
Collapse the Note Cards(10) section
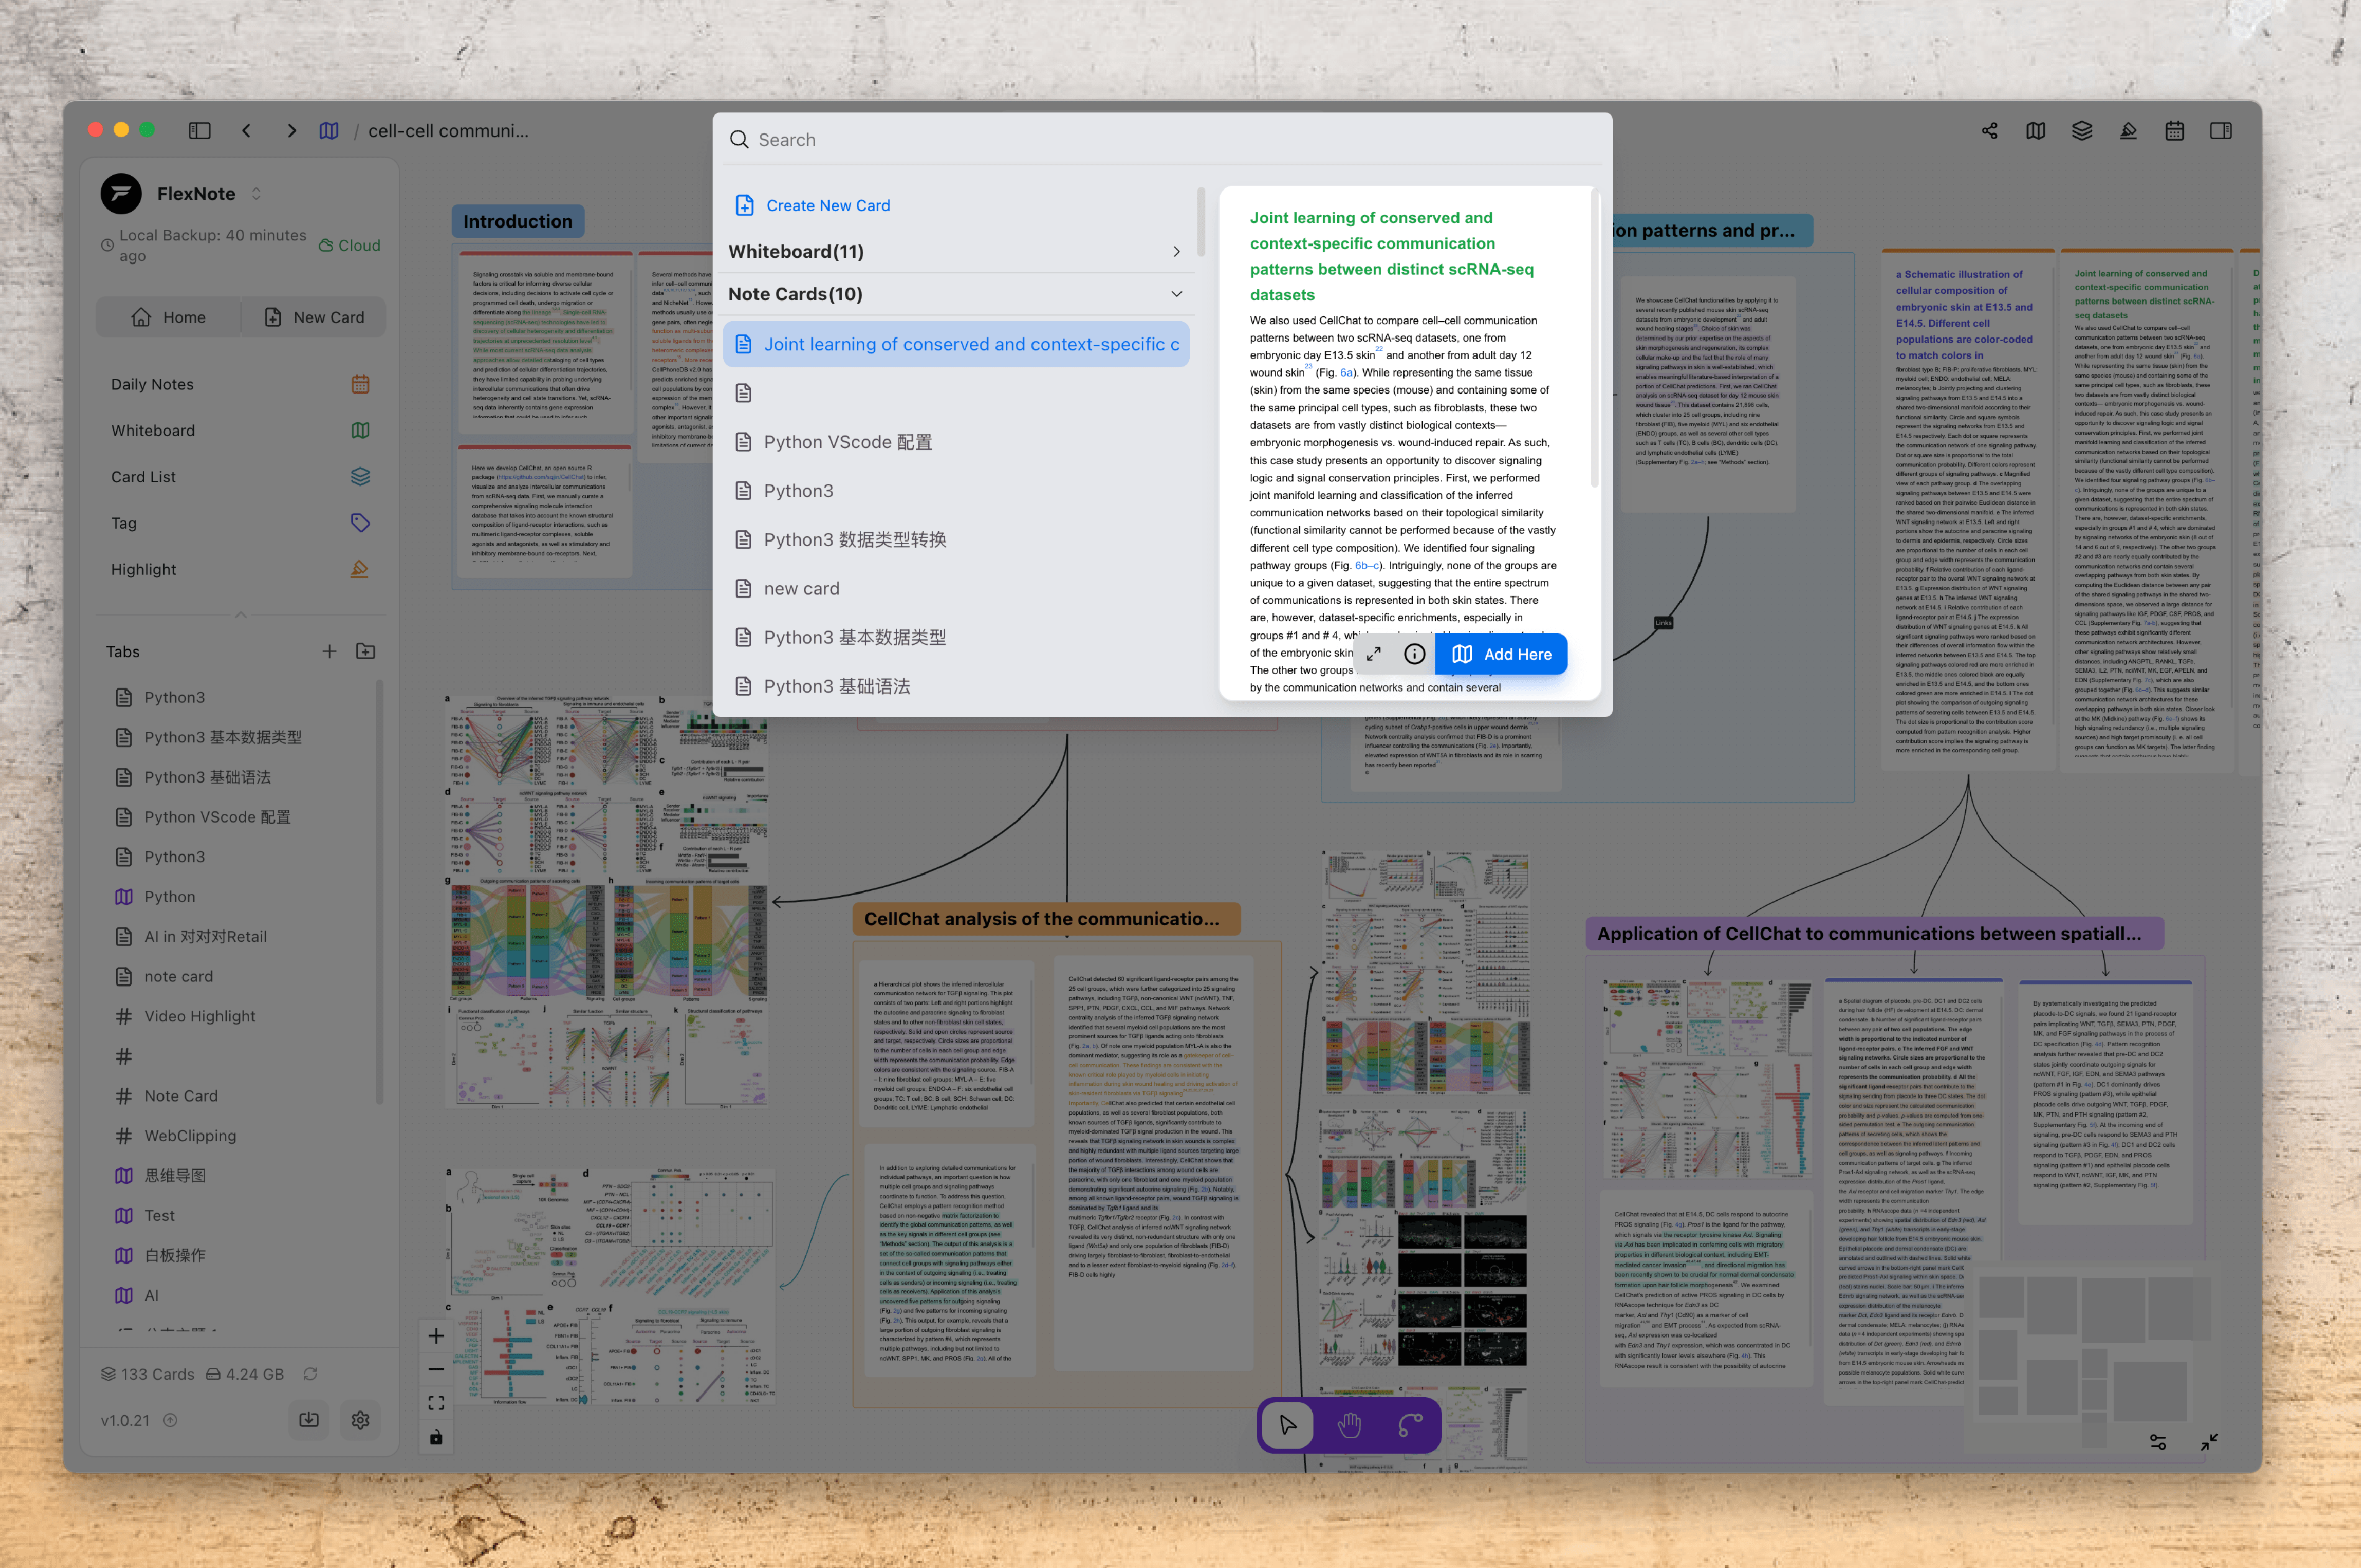pos(1175,293)
